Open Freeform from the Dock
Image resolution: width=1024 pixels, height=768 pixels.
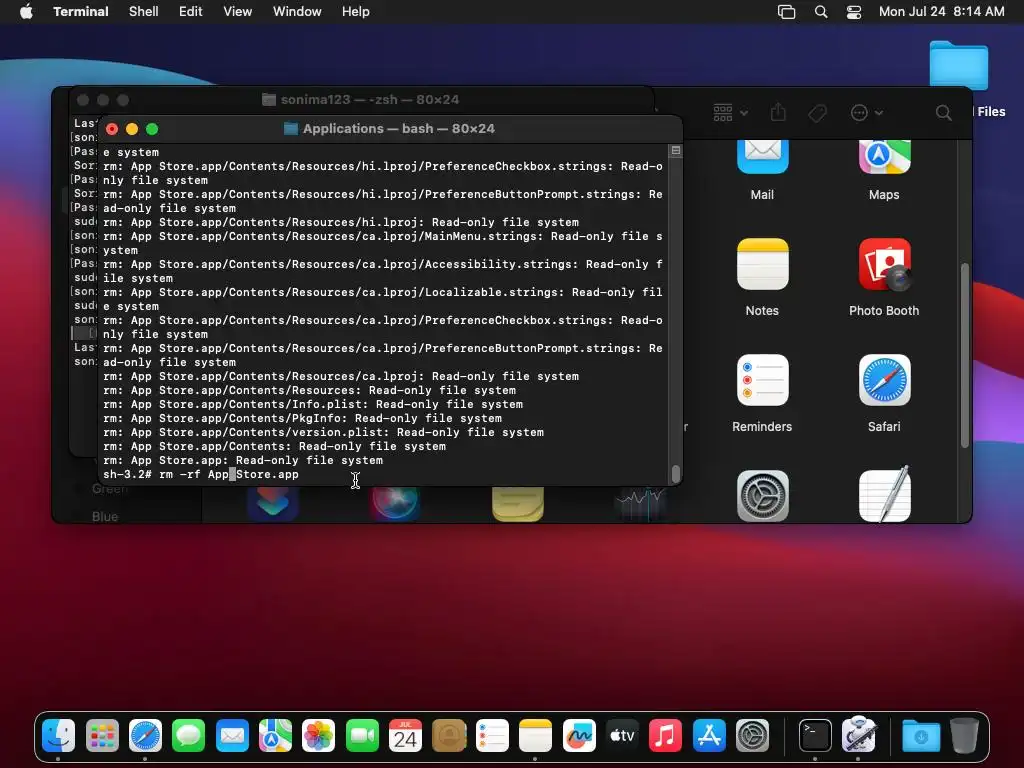579,735
